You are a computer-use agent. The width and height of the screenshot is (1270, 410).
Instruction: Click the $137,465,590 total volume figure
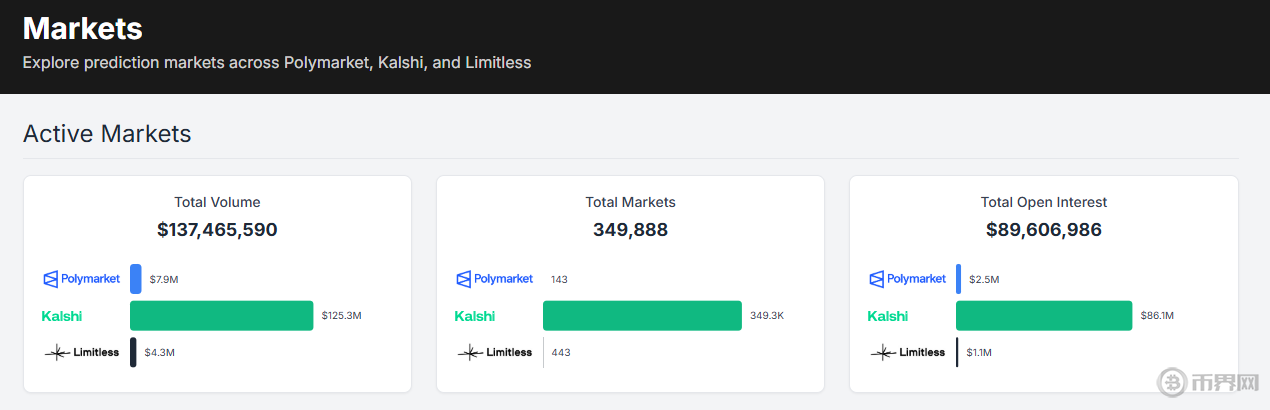[217, 230]
